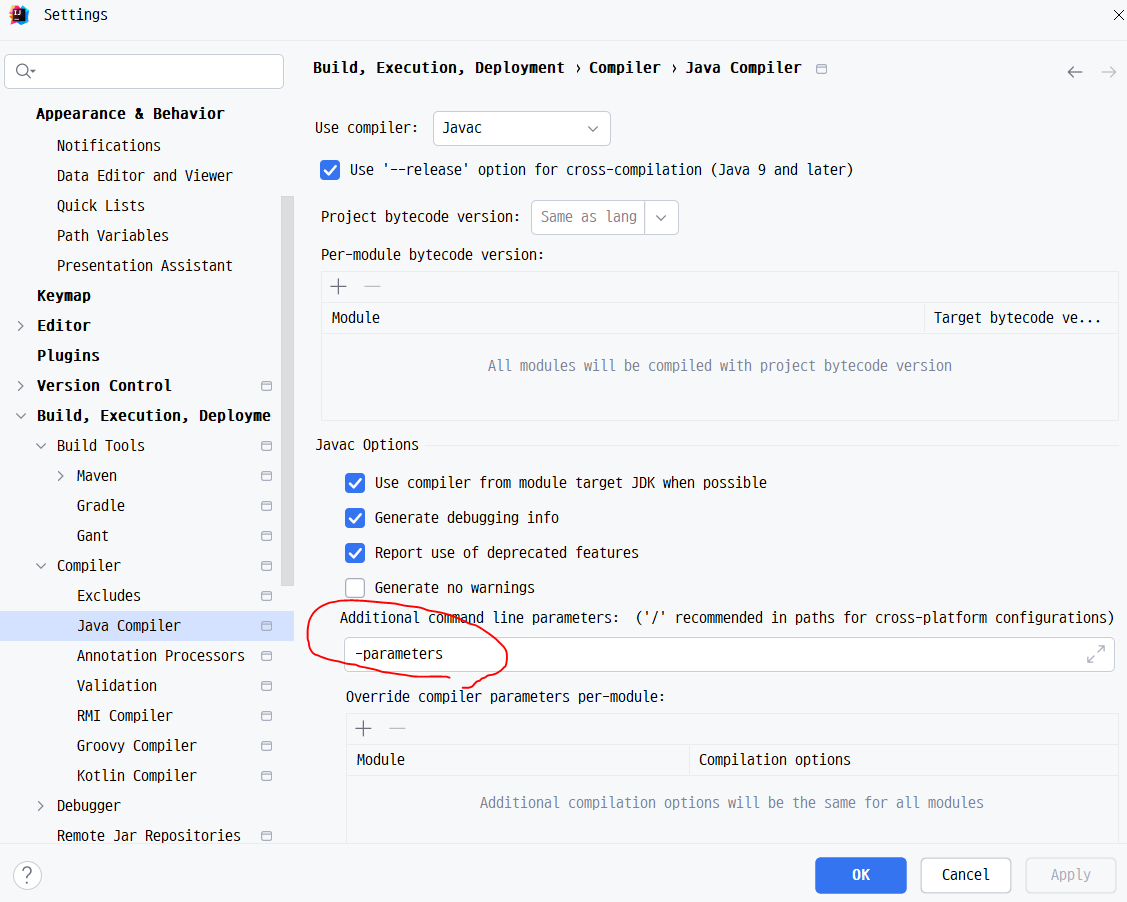Click project icon beside Annotation Processors
This screenshot has height=902, width=1127.
(267, 656)
